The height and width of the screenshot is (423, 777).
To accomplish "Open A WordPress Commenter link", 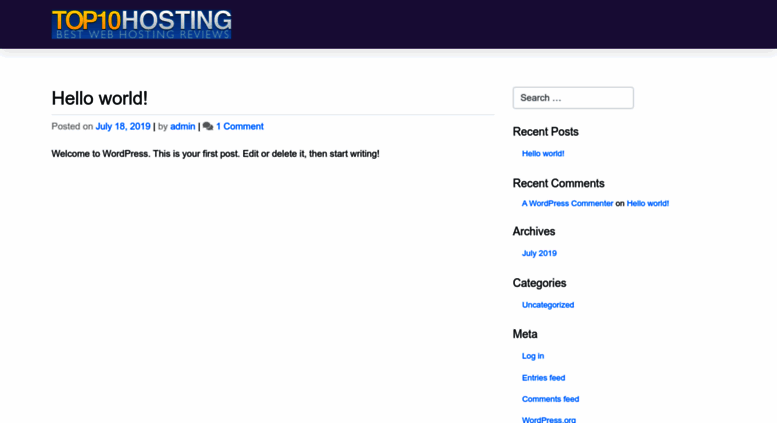I will (567, 203).
